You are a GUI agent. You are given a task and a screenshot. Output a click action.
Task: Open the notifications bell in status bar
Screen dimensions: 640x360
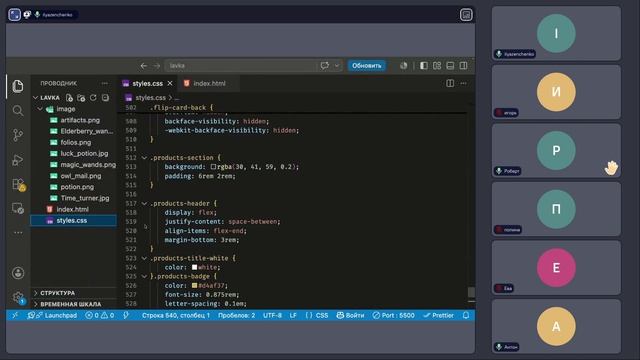[466, 315]
